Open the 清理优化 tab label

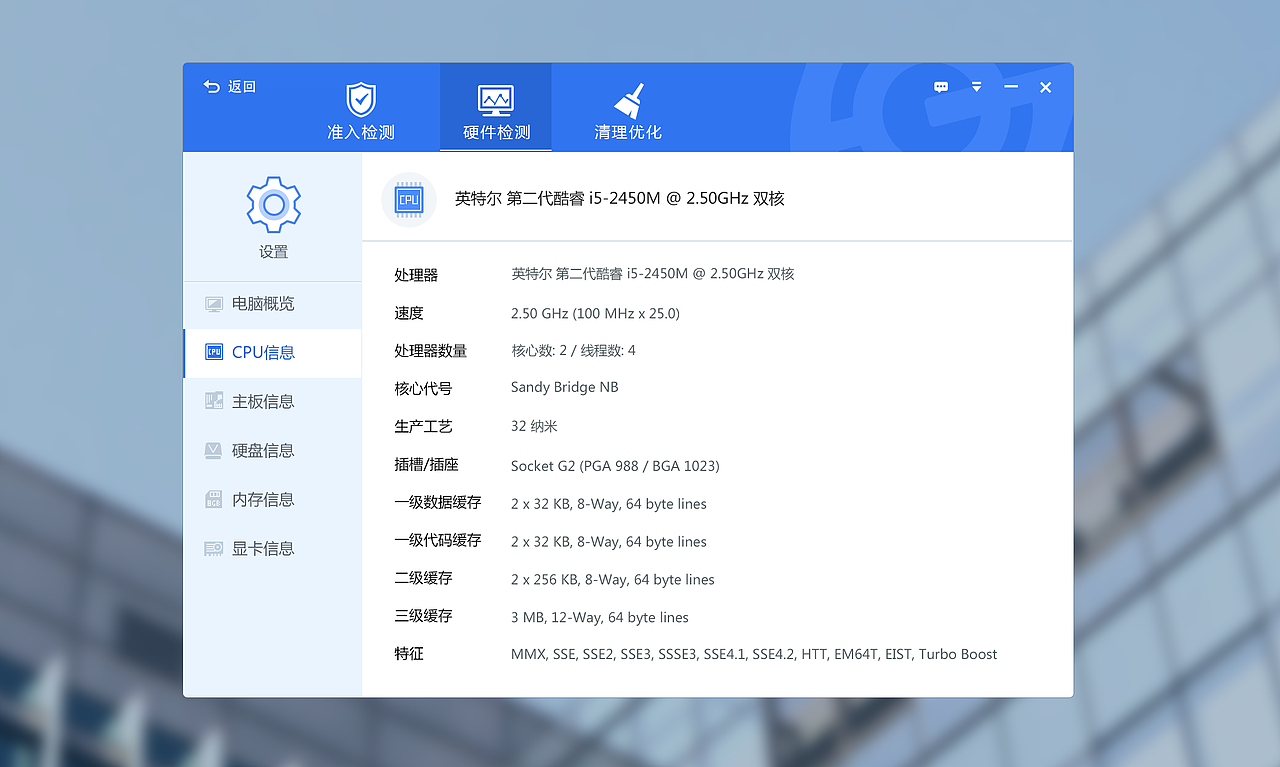coord(628,132)
